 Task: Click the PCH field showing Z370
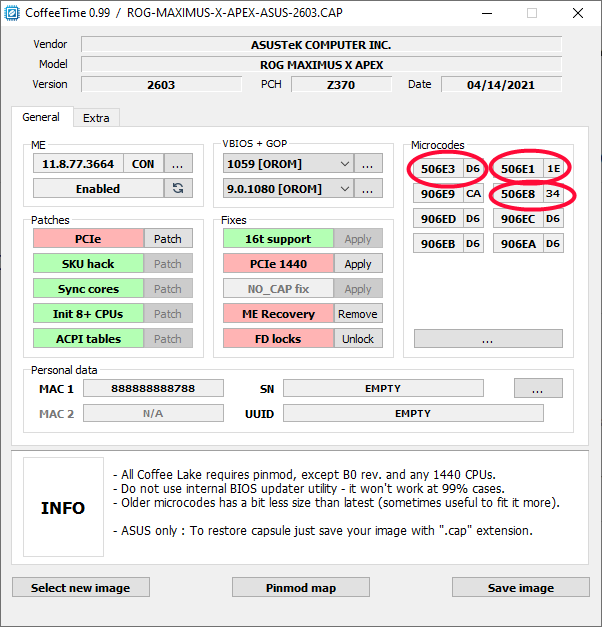[341, 84]
